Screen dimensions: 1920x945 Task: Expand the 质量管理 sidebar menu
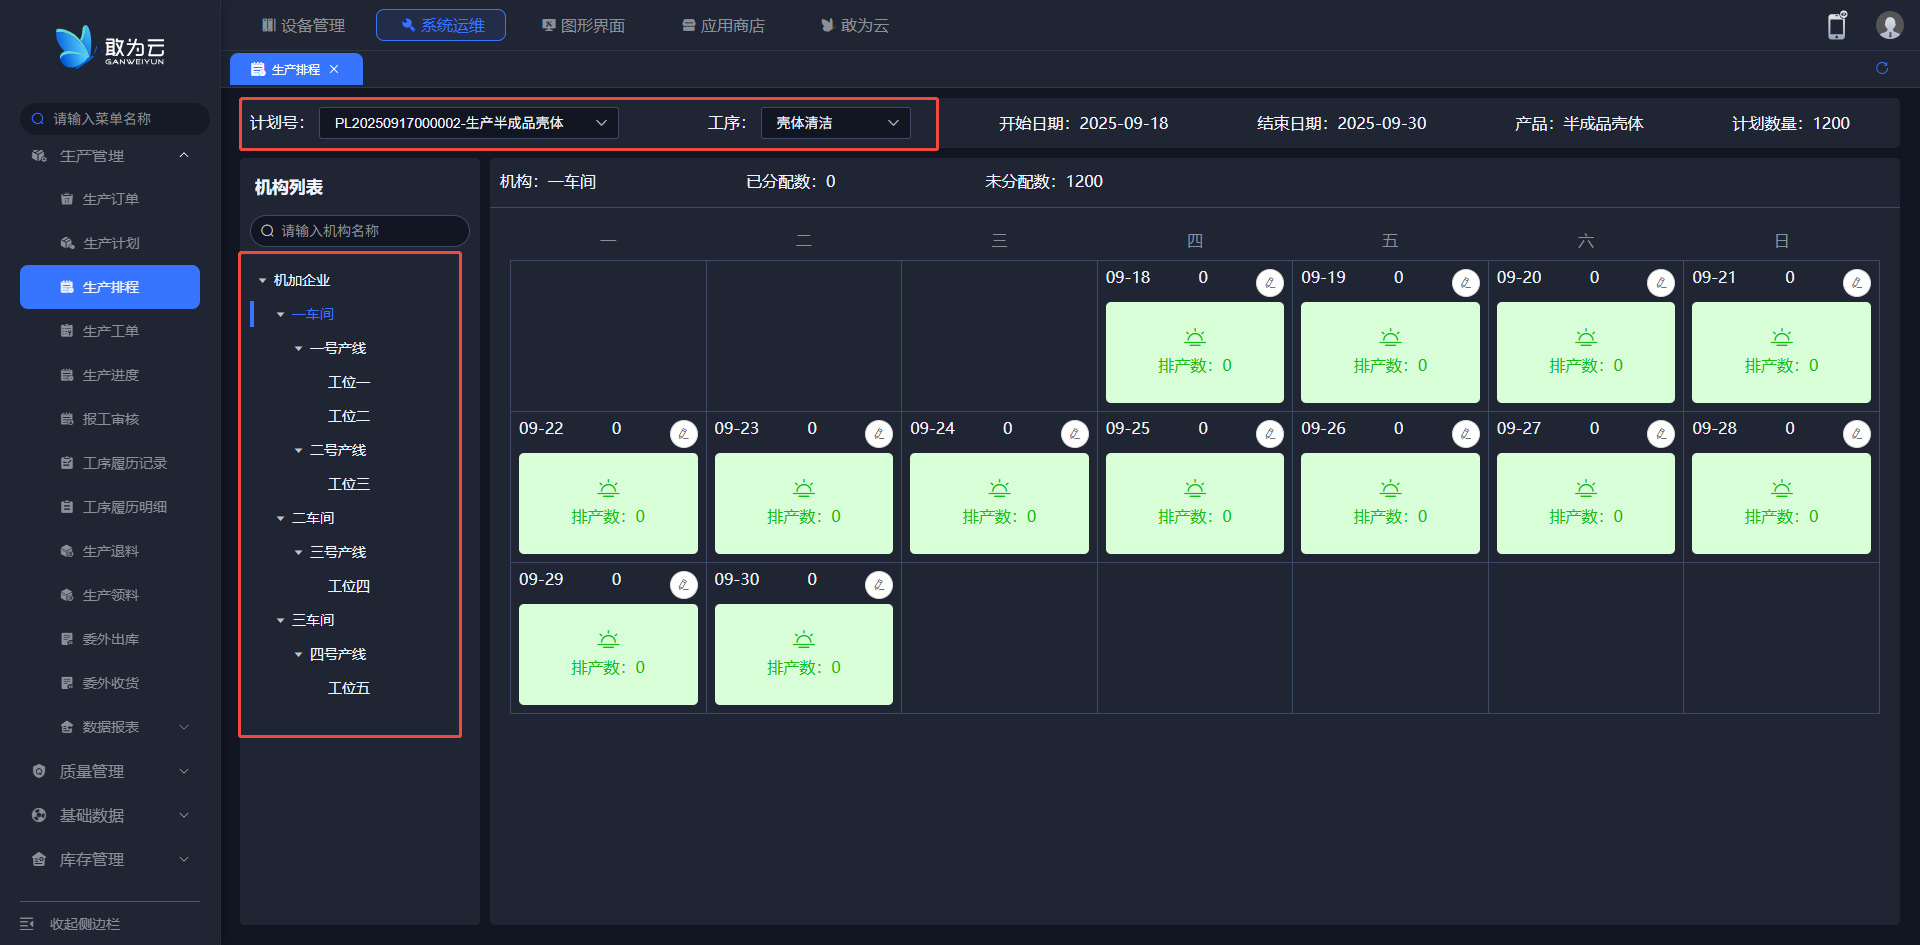click(x=110, y=771)
